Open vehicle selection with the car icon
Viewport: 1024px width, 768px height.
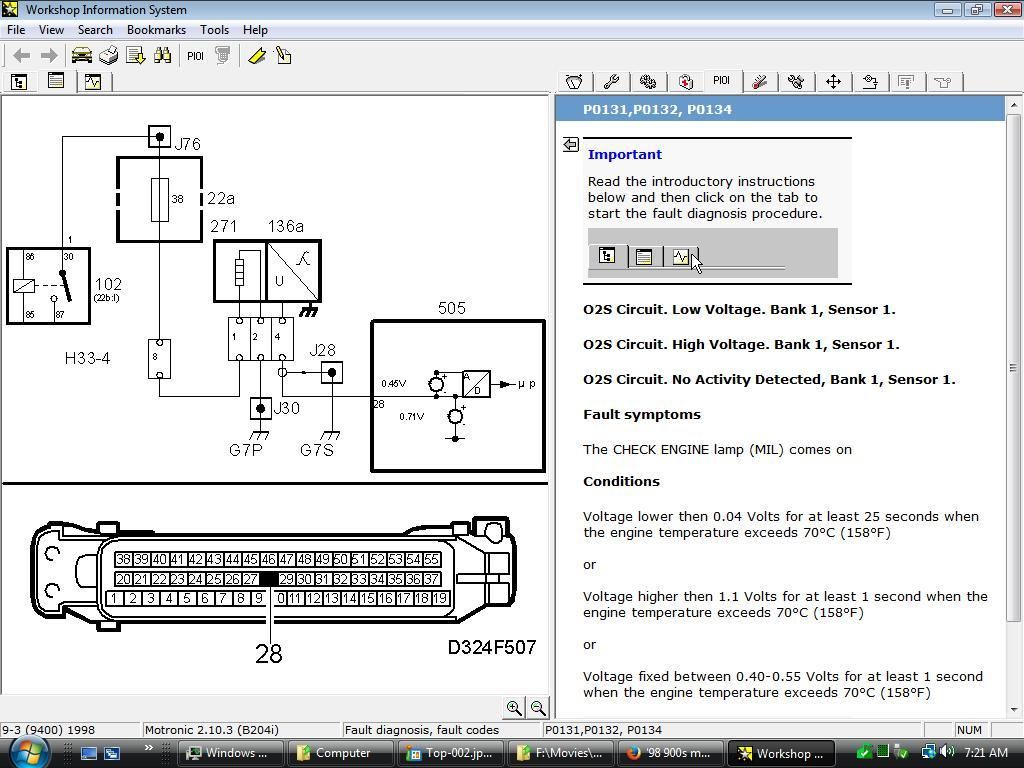81,55
